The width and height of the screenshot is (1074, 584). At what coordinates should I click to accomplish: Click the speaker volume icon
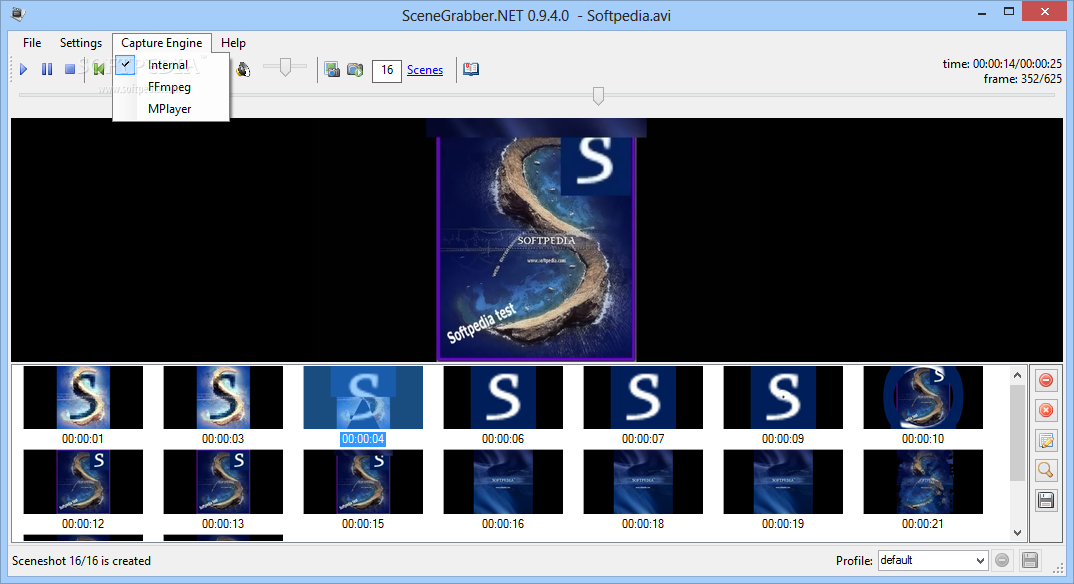coord(243,69)
